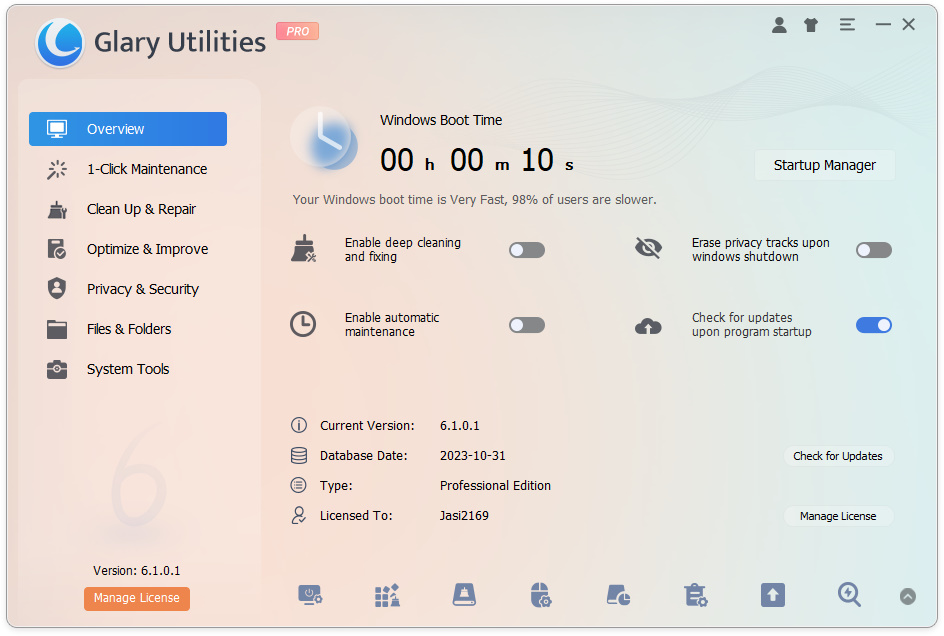Click the automatic maintenance clock icon
The height and width of the screenshot is (636, 944).
pyautogui.click(x=303, y=324)
